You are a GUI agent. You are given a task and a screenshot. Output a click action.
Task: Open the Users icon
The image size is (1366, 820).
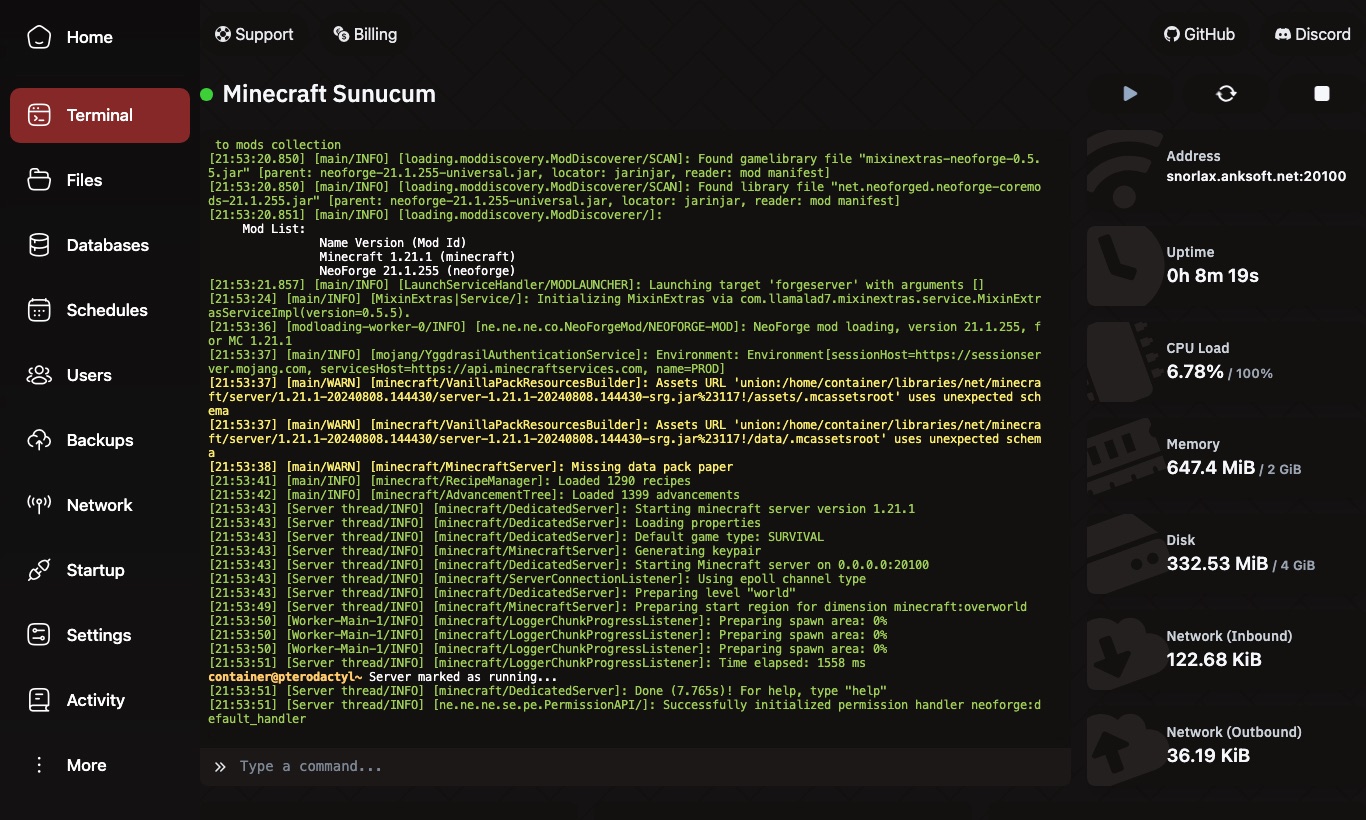coord(39,375)
